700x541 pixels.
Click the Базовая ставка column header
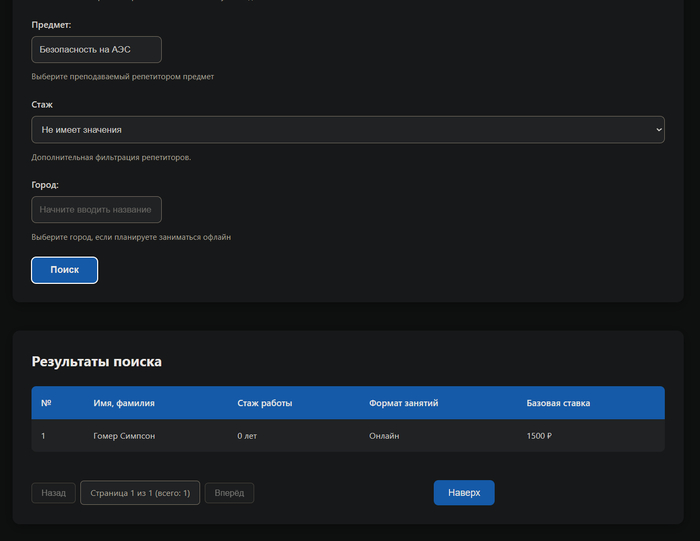(x=558, y=403)
